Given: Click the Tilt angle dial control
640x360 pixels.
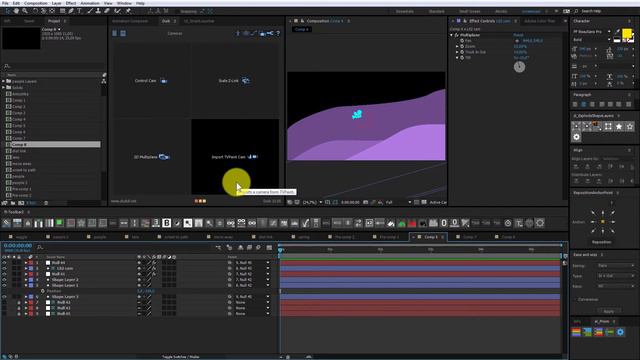Looking at the screenshot, I should [x=519, y=67].
